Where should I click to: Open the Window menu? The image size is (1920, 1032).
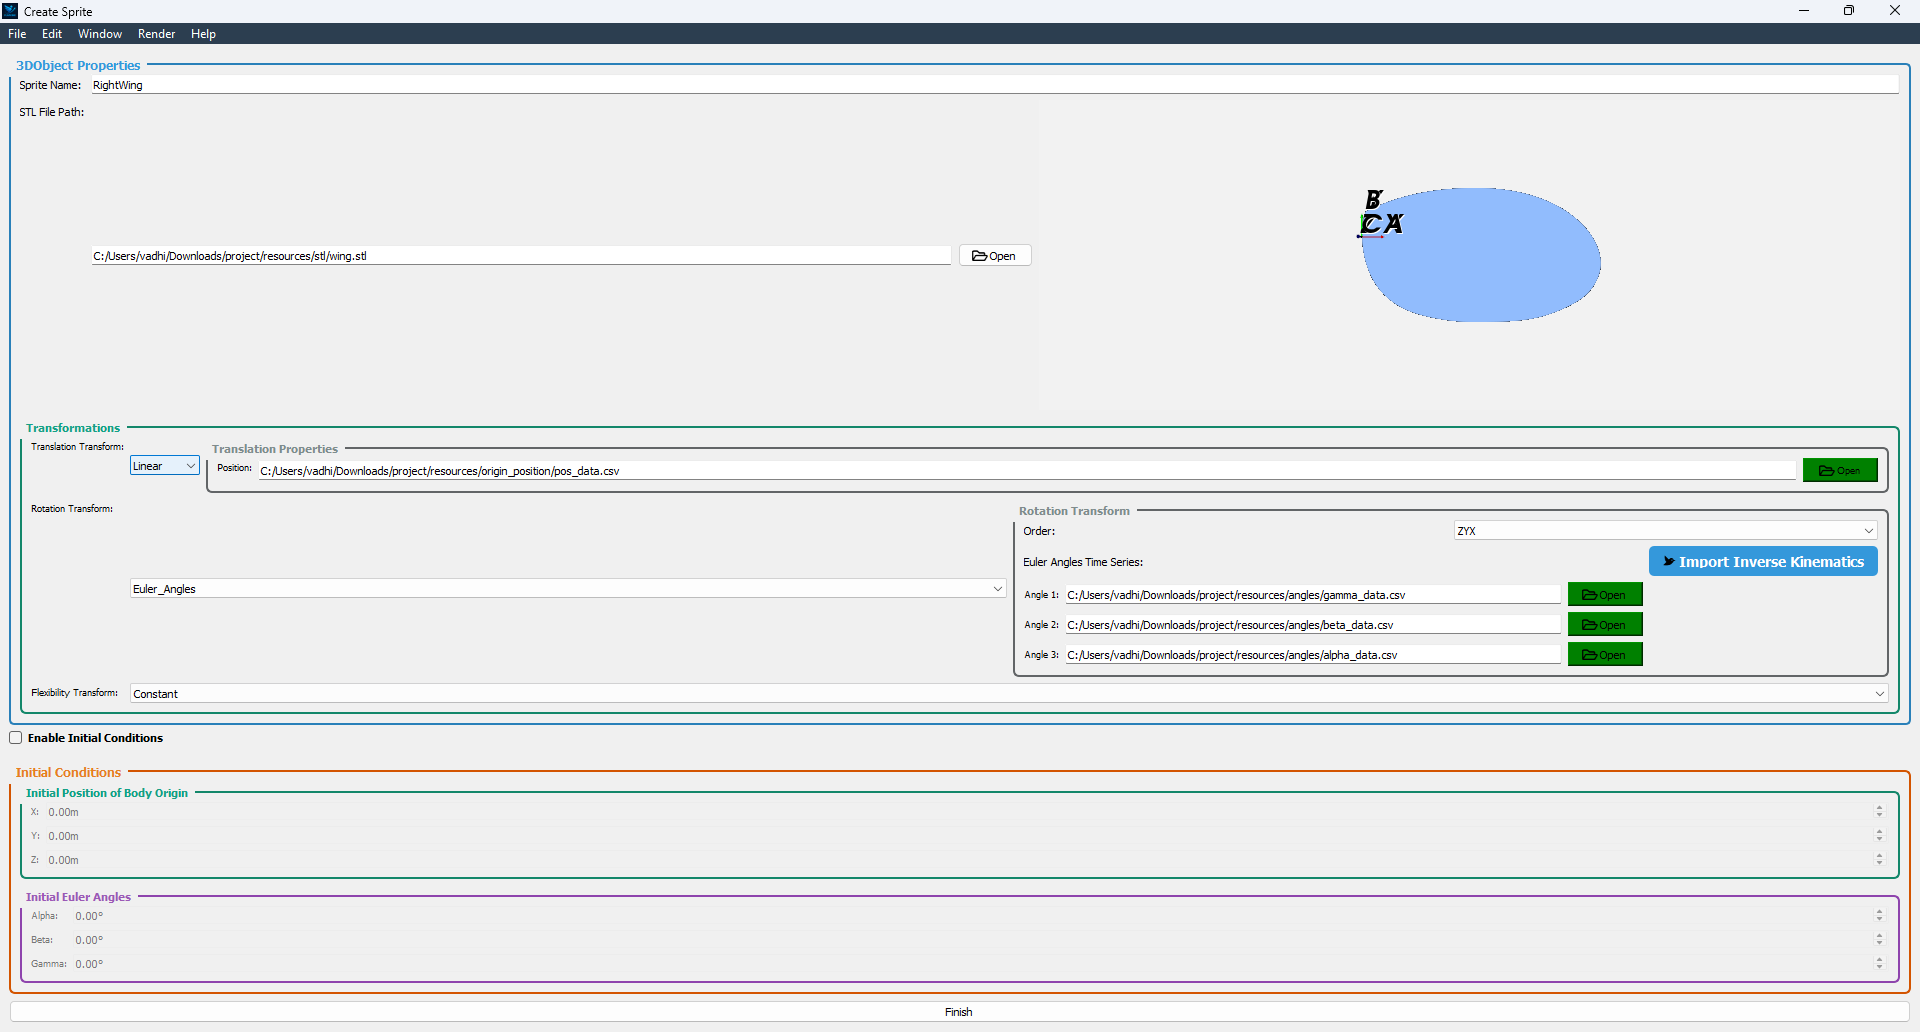point(99,33)
